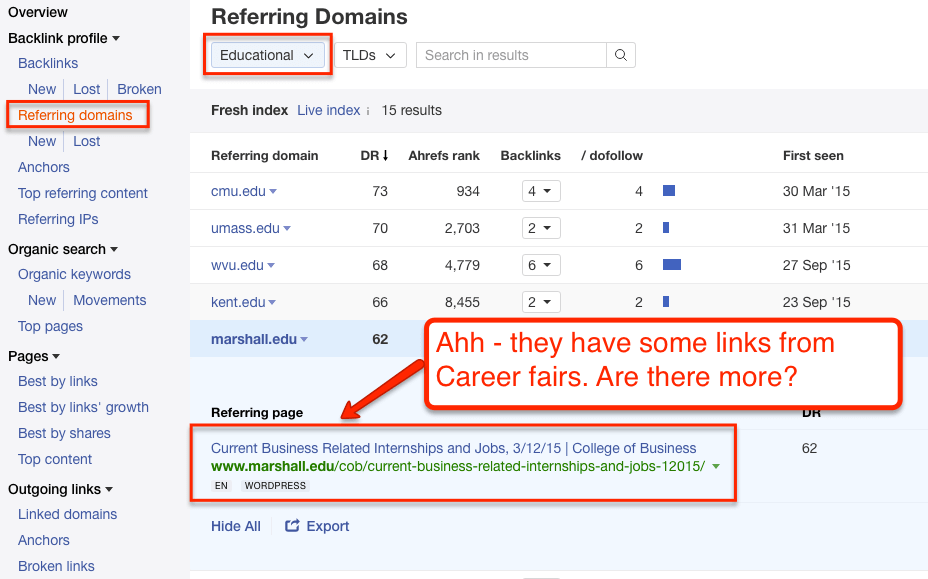928x579 pixels.
Task: Click the Live index info icon
Action: pos(368,111)
